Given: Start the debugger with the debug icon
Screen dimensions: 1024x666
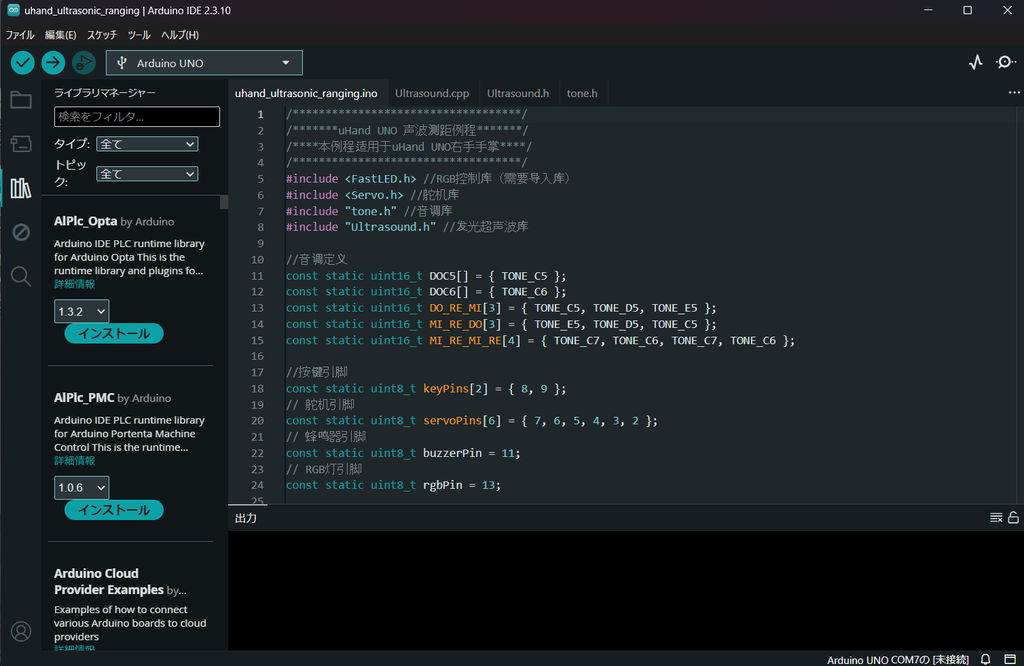Looking at the screenshot, I should point(84,63).
